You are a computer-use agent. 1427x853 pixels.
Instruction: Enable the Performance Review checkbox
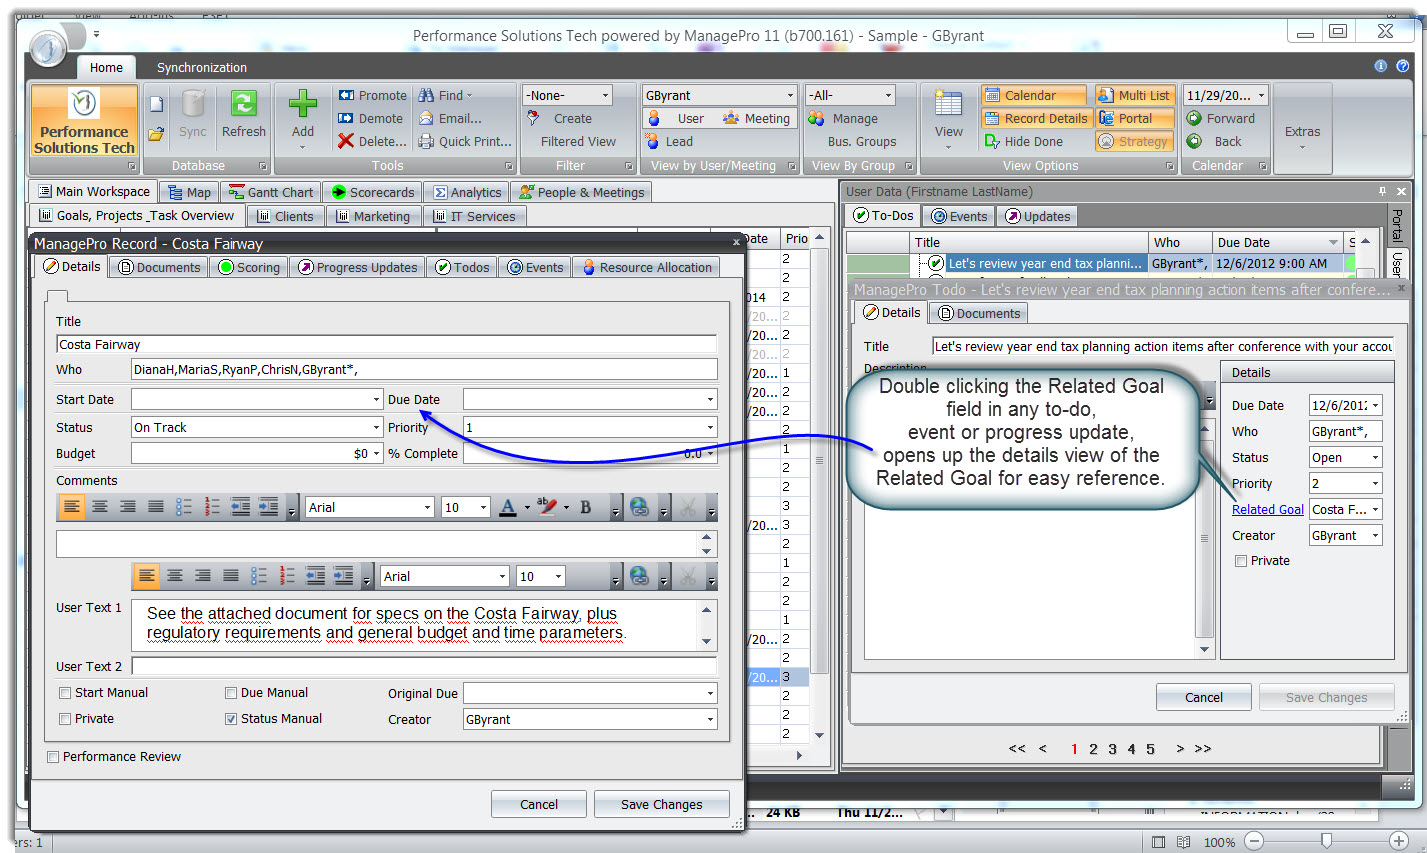click(x=53, y=757)
